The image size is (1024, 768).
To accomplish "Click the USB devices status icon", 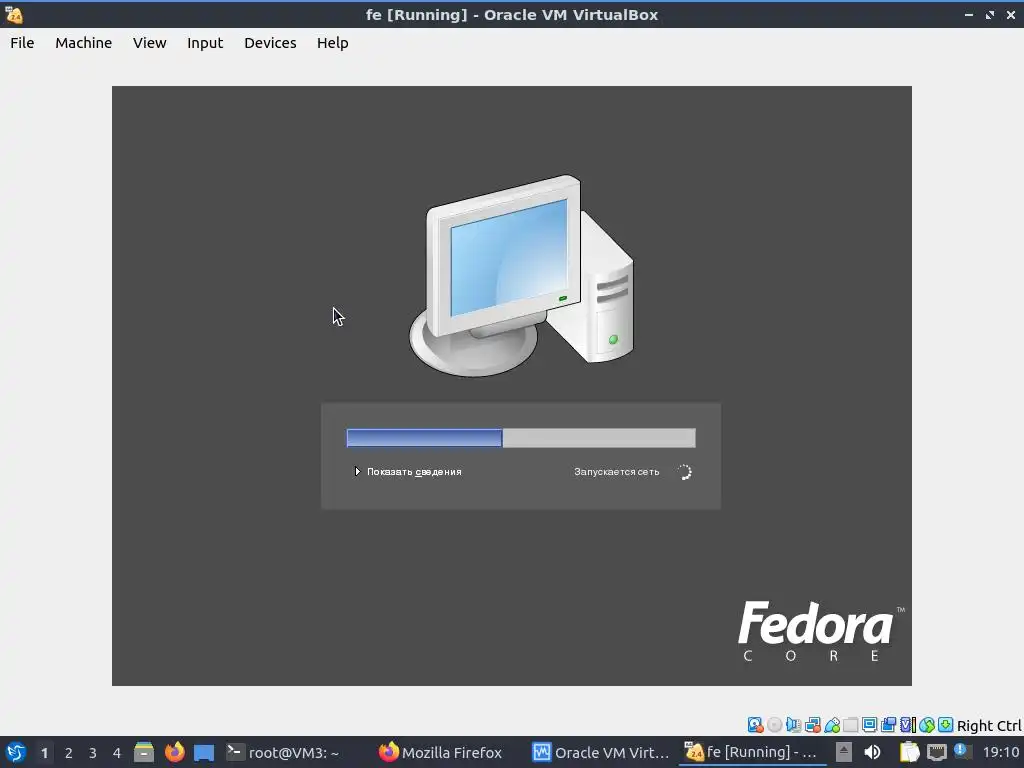I will pos(832,725).
